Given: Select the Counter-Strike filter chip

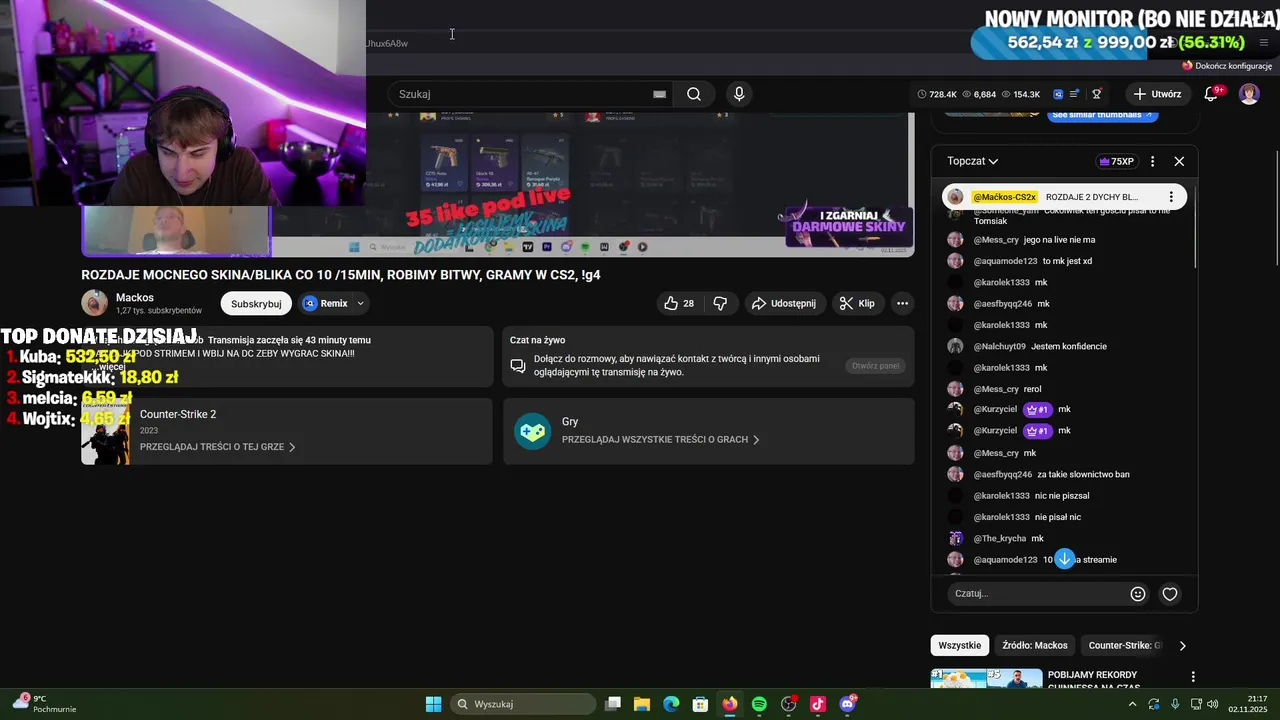Looking at the screenshot, I should pos(1125,645).
